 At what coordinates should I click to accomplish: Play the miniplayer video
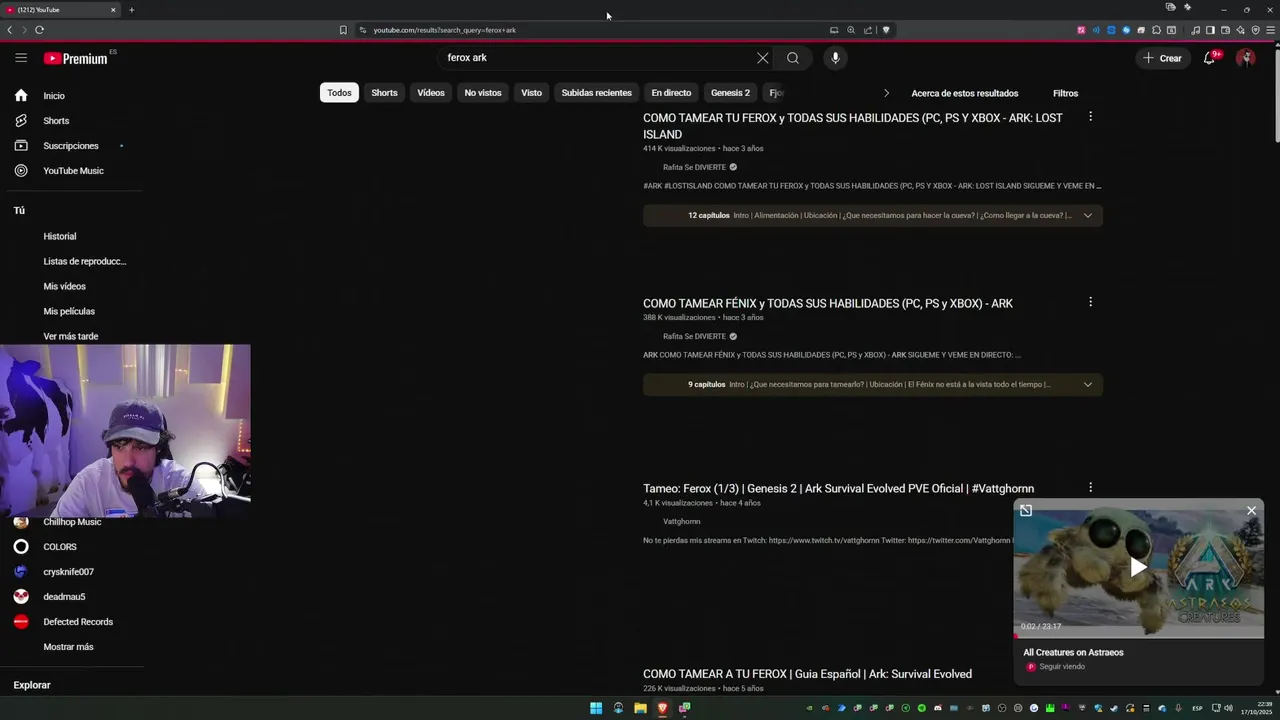coord(1138,568)
